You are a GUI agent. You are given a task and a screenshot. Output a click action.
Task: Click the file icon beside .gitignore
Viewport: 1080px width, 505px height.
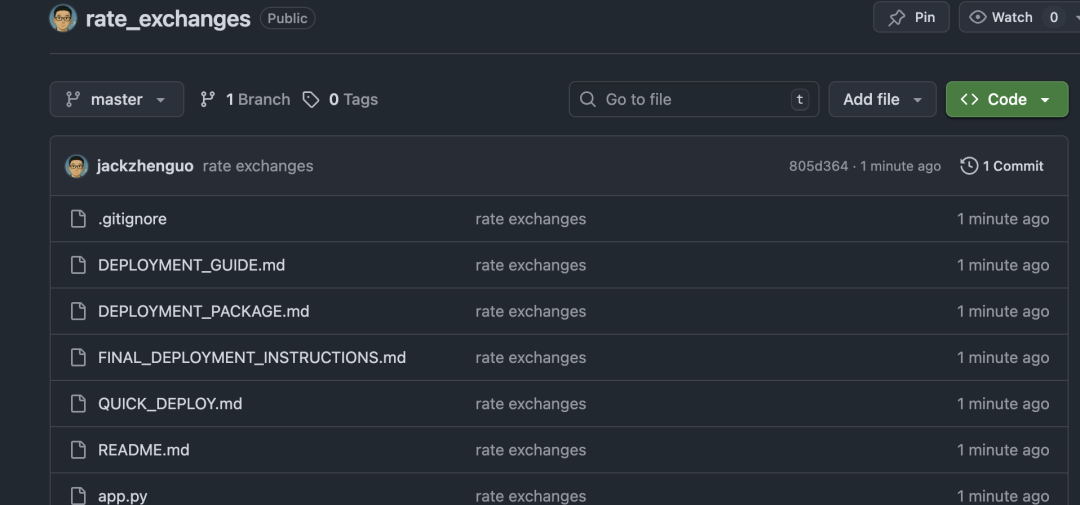pyautogui.click(x=78, y=219)
